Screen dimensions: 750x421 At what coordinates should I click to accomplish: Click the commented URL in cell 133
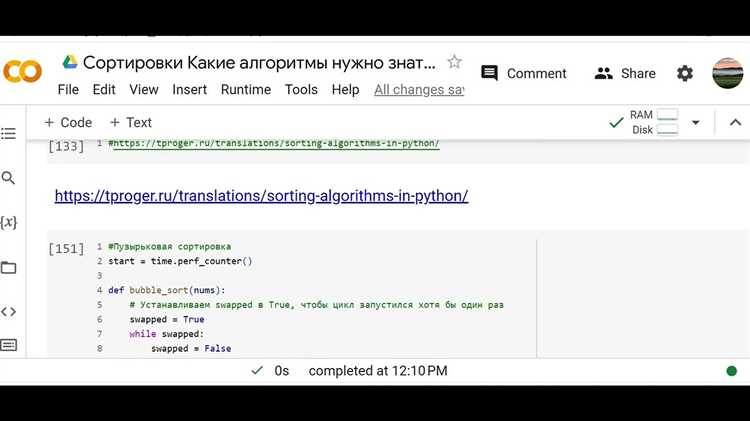[x=274, y=143]
